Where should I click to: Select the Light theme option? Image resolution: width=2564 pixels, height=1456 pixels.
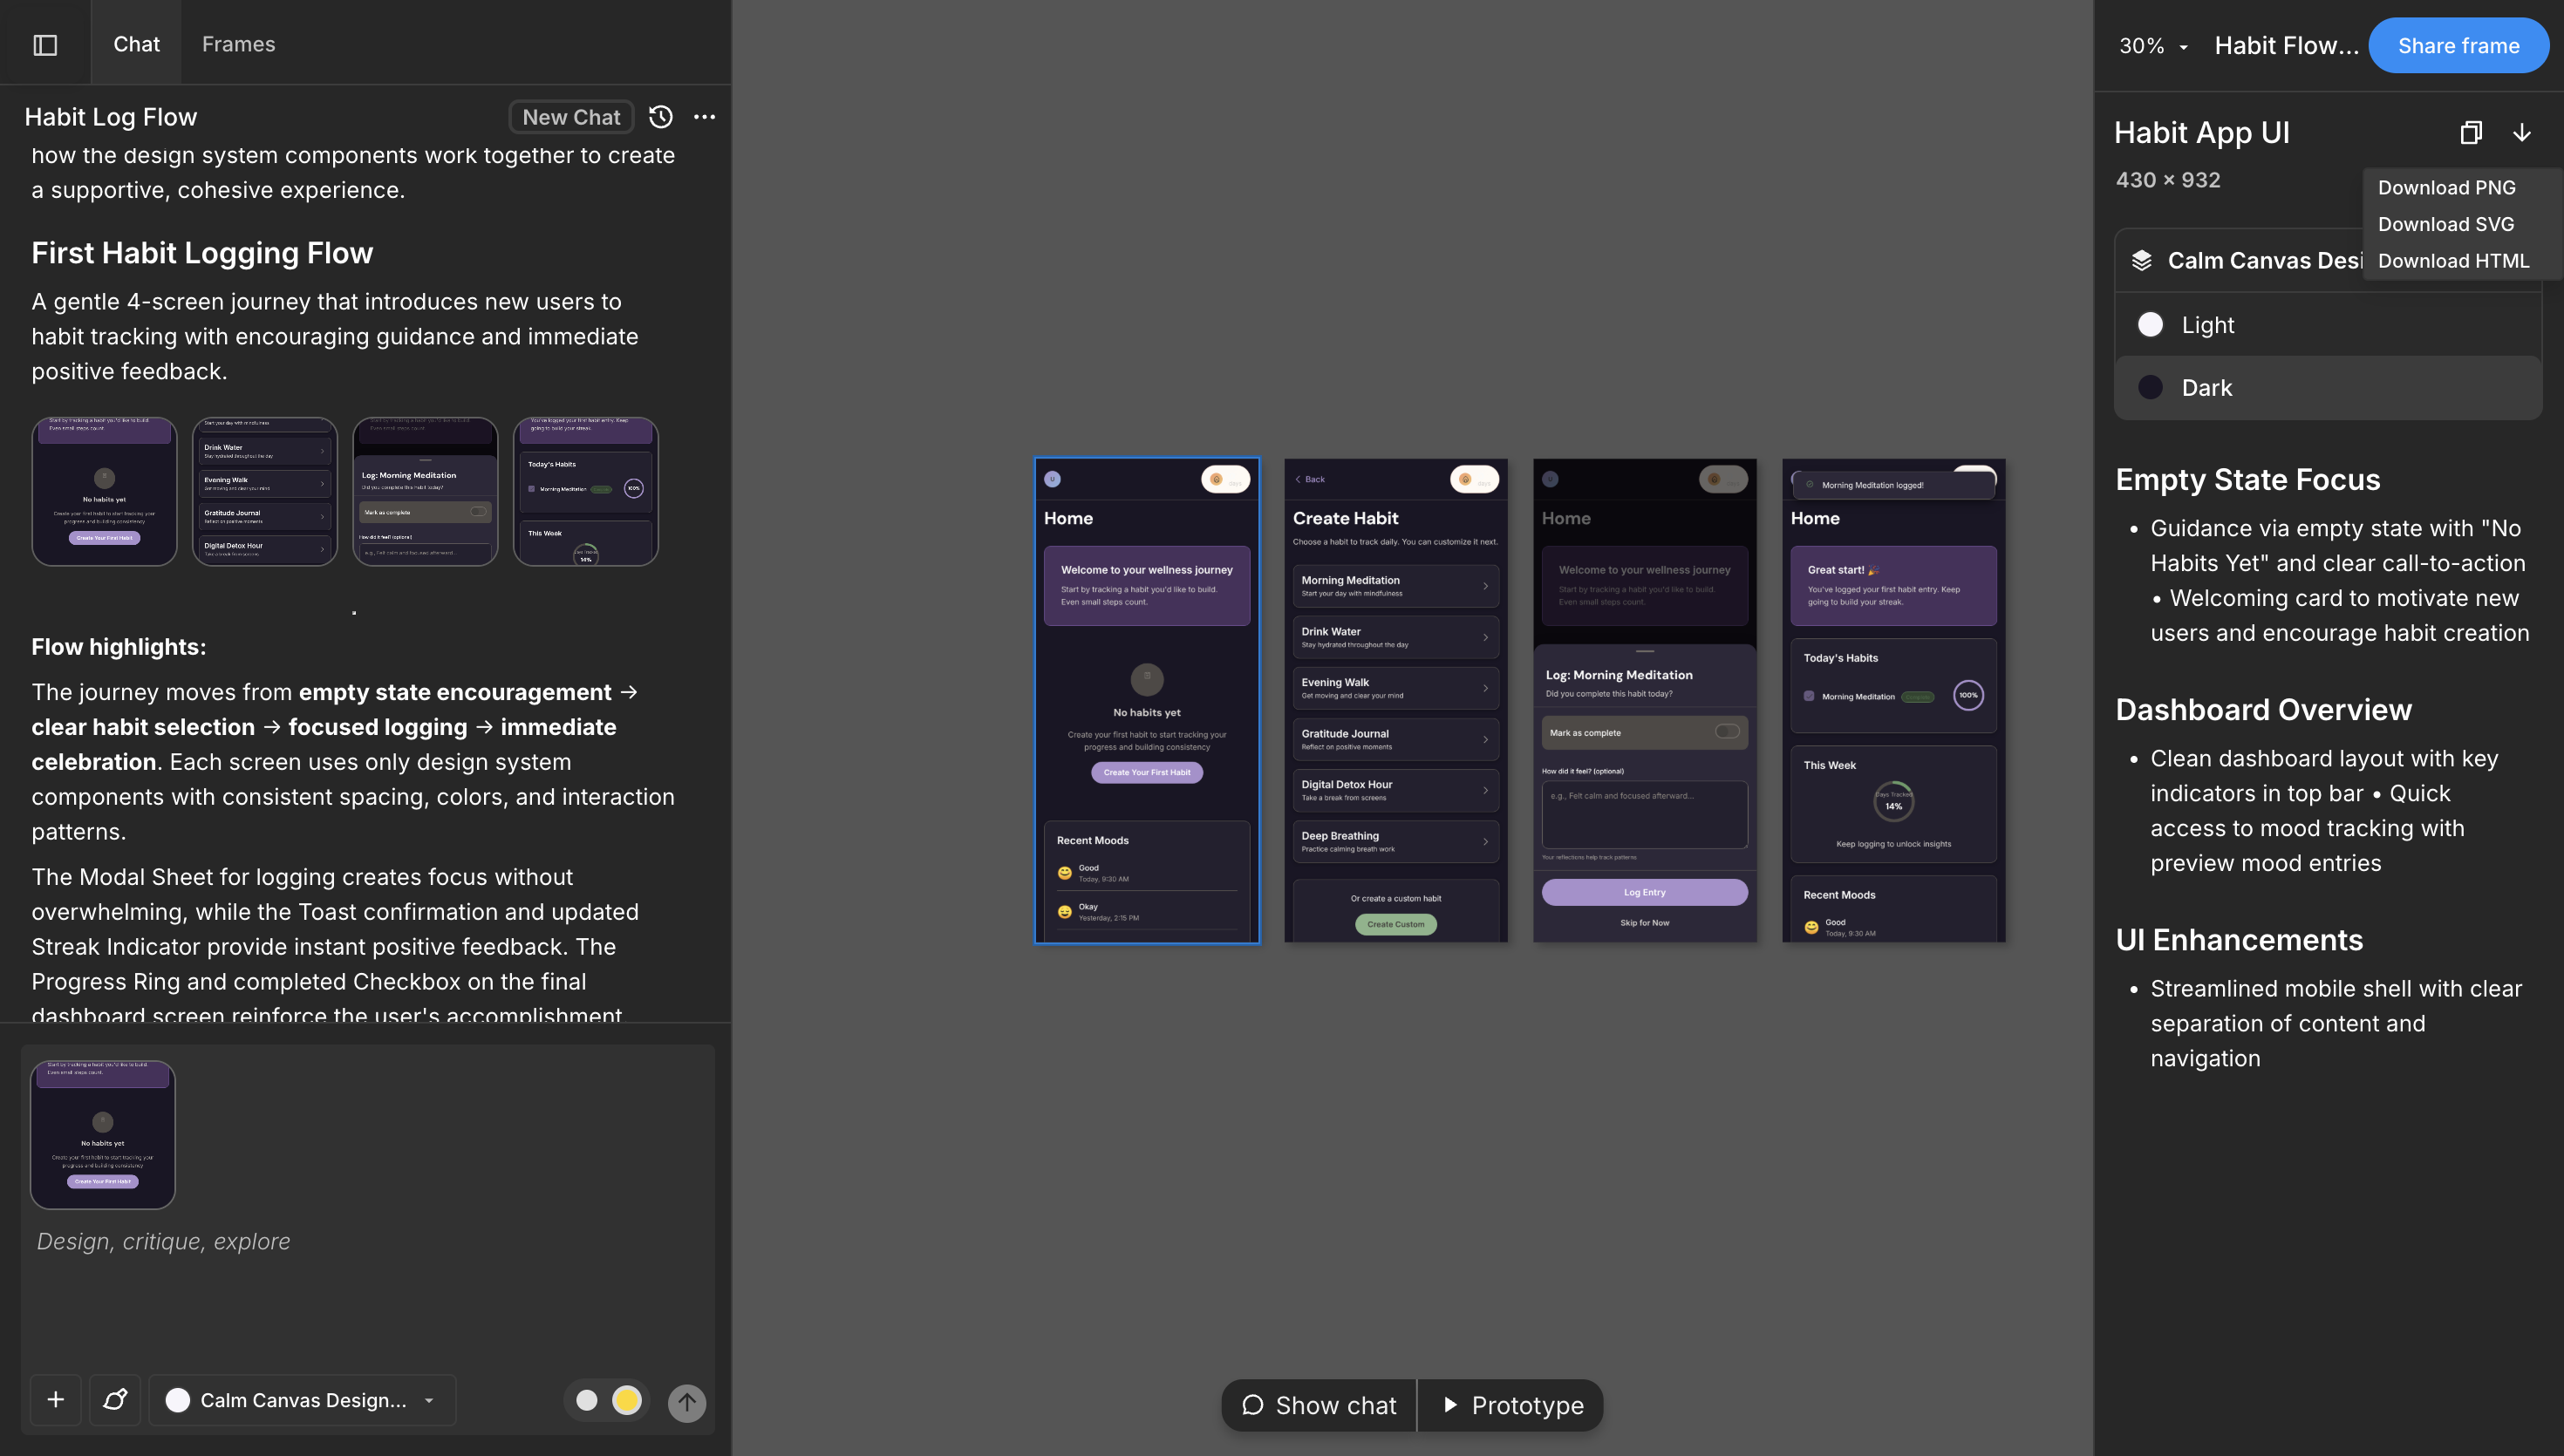click(2209, 324)
